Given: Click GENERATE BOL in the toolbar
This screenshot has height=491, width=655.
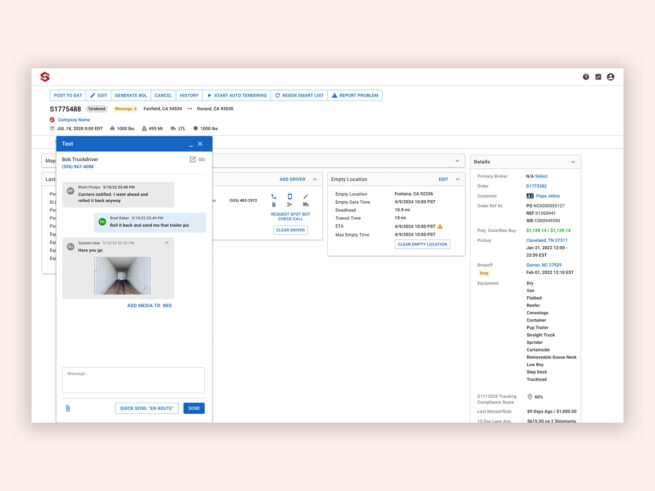Looking at the screenshot, I should [131, 95].
